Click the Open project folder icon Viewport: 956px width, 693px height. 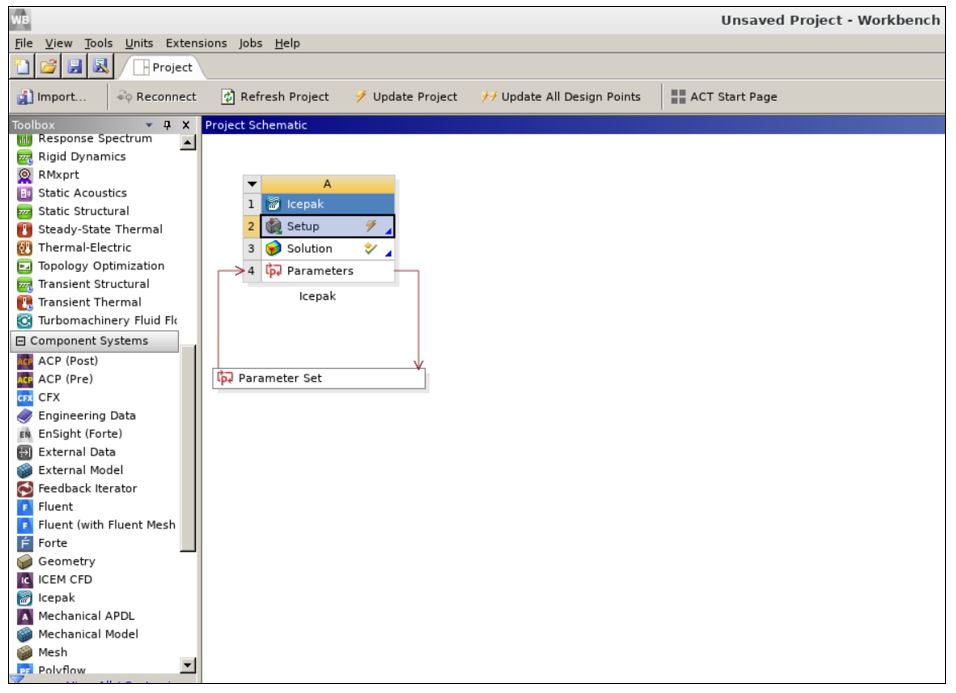coord(48,66)
